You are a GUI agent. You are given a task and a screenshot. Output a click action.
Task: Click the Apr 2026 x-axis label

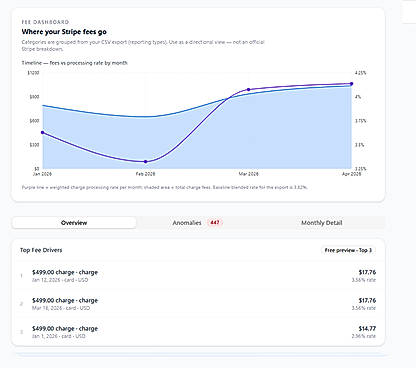pyautogui.click(x=351, y=174)
